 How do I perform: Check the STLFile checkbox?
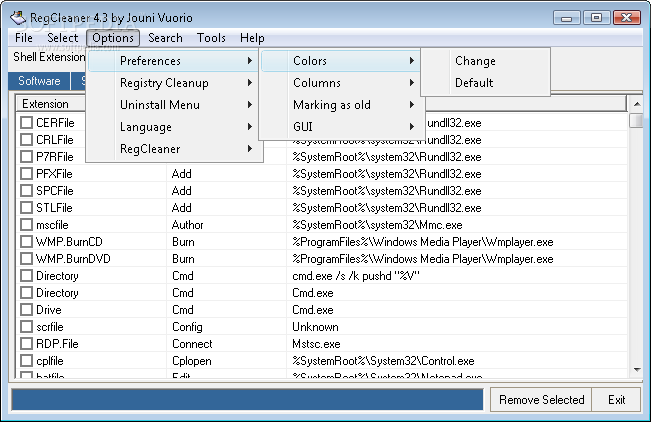point(26,208)
